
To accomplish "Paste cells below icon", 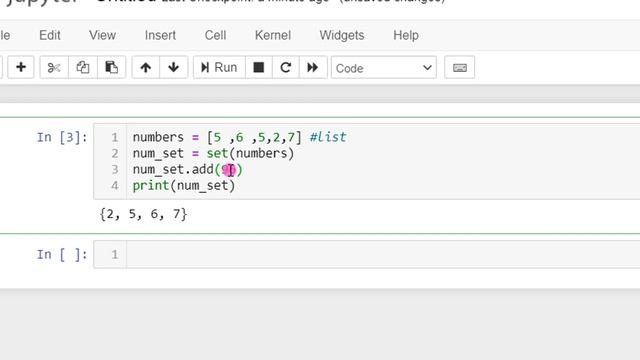I will tap(111, 67).
